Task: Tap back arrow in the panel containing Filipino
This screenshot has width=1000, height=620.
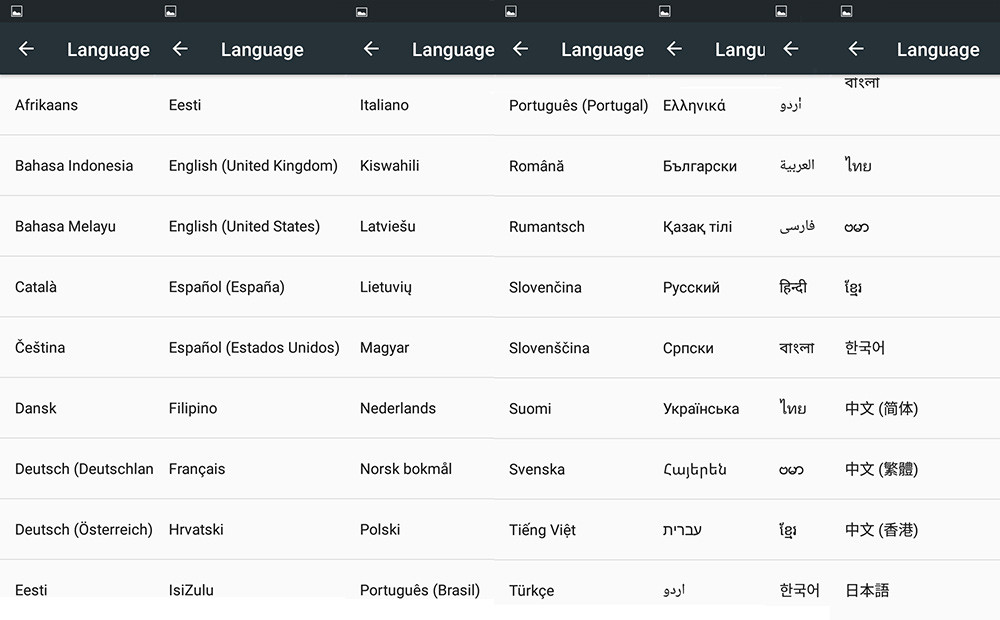Action: tap(180, 49)
